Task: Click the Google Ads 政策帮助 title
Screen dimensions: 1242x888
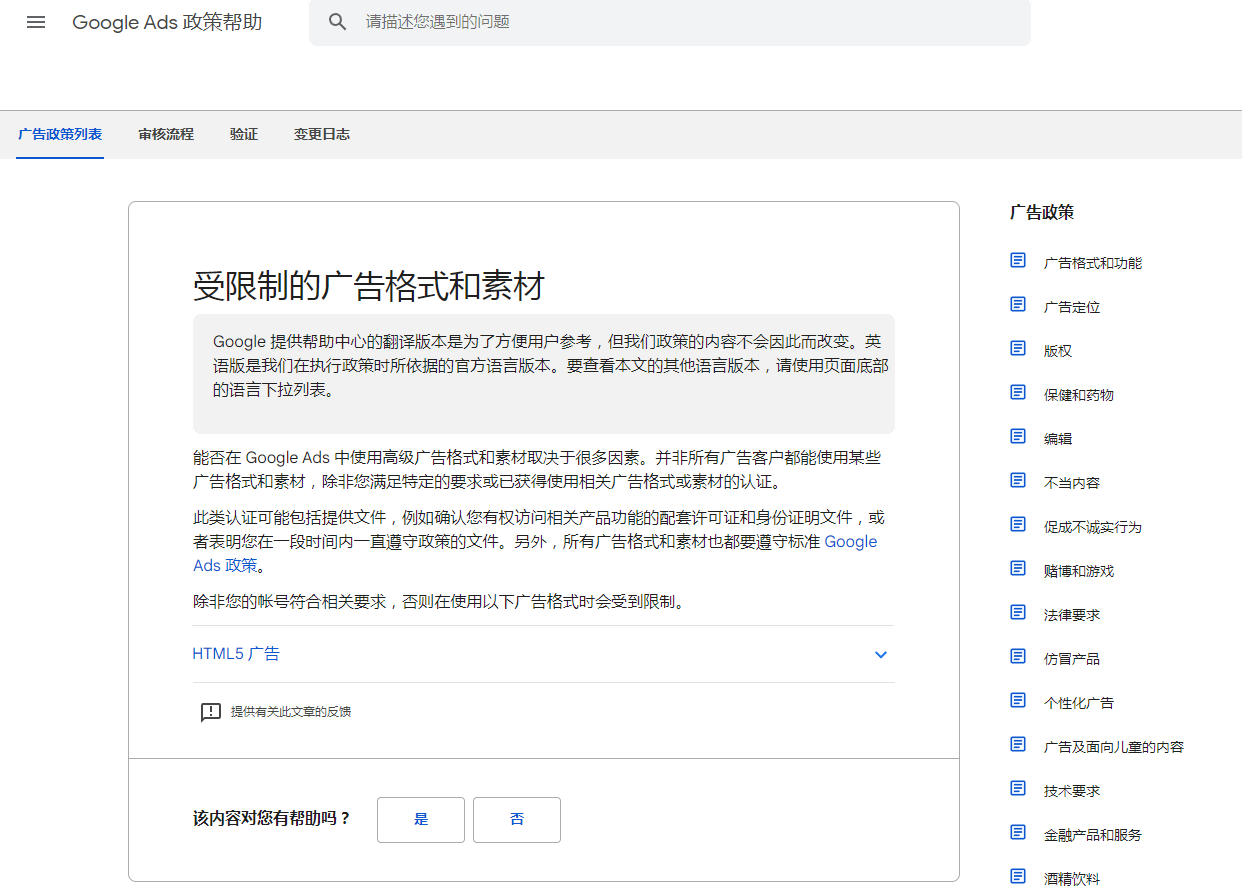Action: (x=167, y=22)
